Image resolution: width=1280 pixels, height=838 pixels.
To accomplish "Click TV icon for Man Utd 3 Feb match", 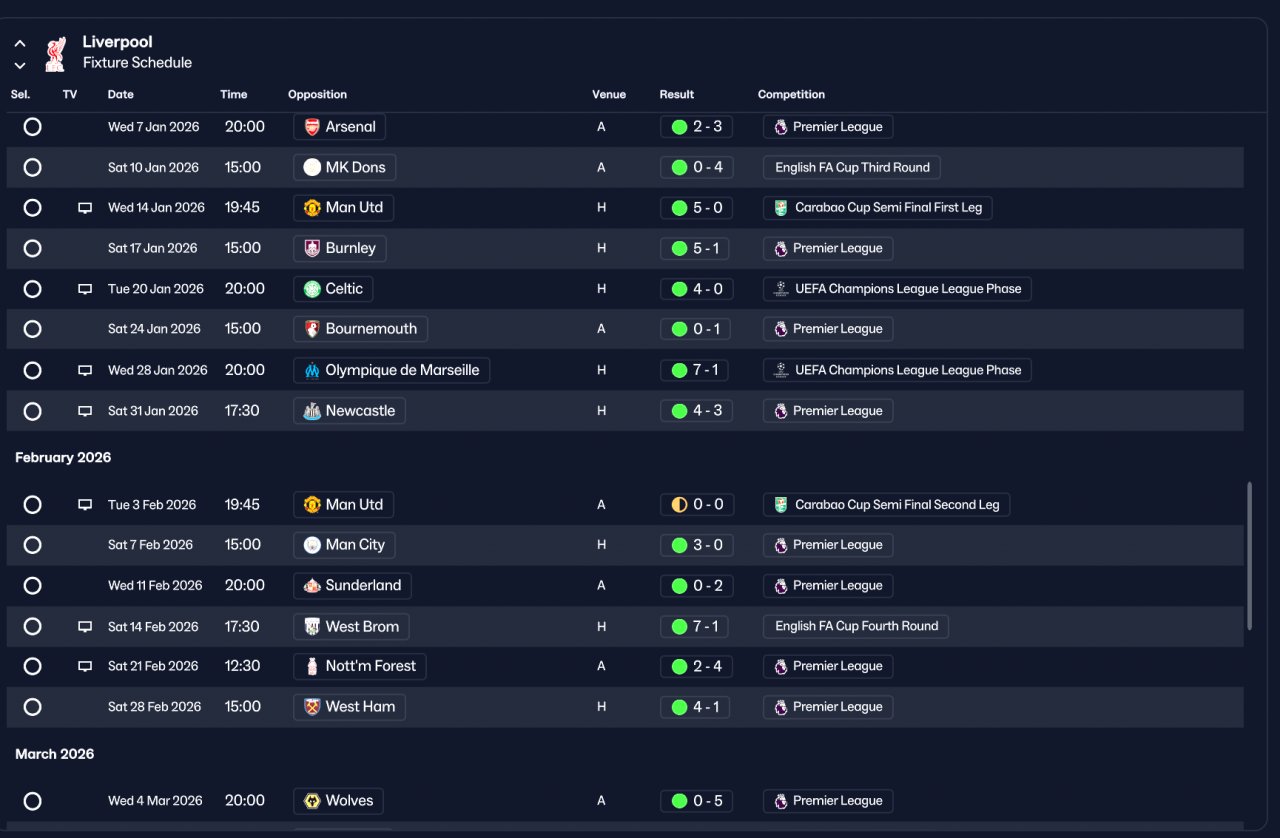I will [x=85, y=505].
